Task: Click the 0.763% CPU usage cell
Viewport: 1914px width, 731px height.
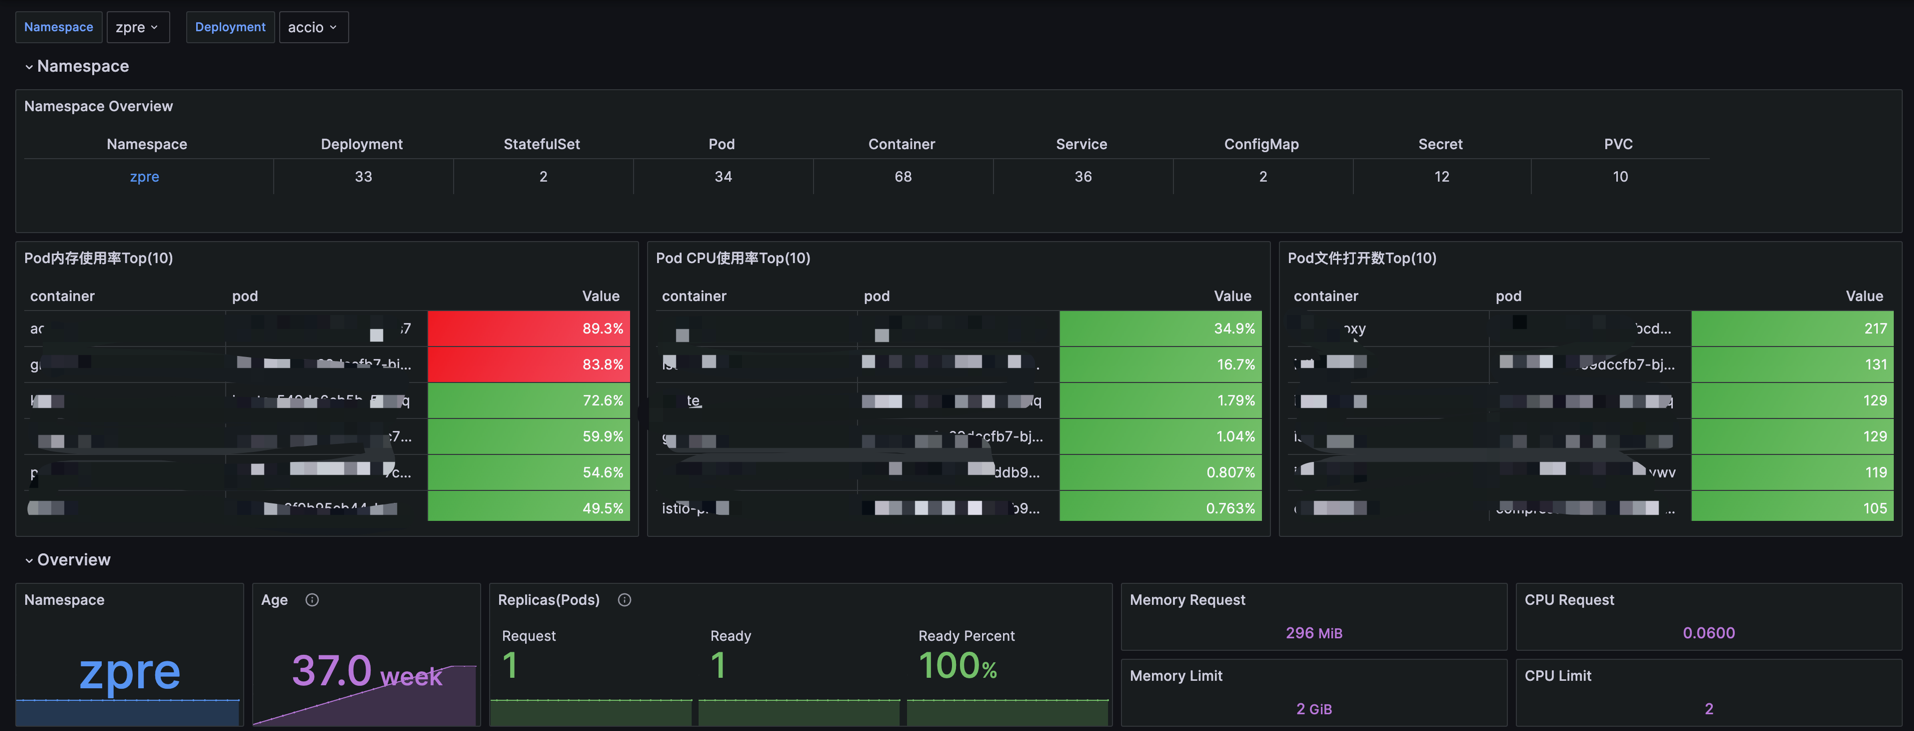Action: pos(1161,507)
